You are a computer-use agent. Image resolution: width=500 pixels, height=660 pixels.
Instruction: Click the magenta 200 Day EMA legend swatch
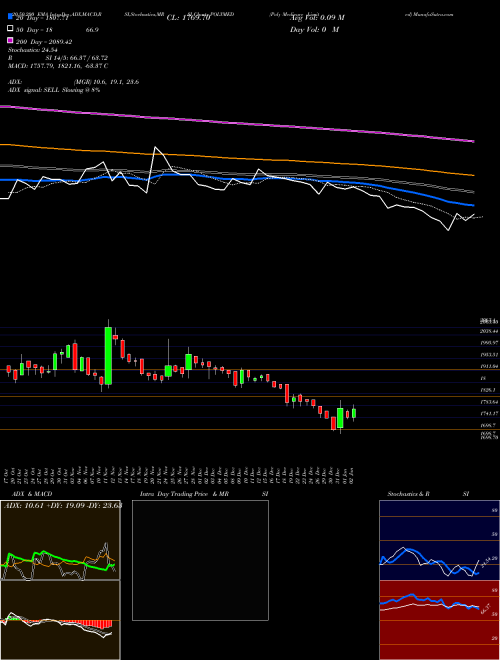(10, 40)
